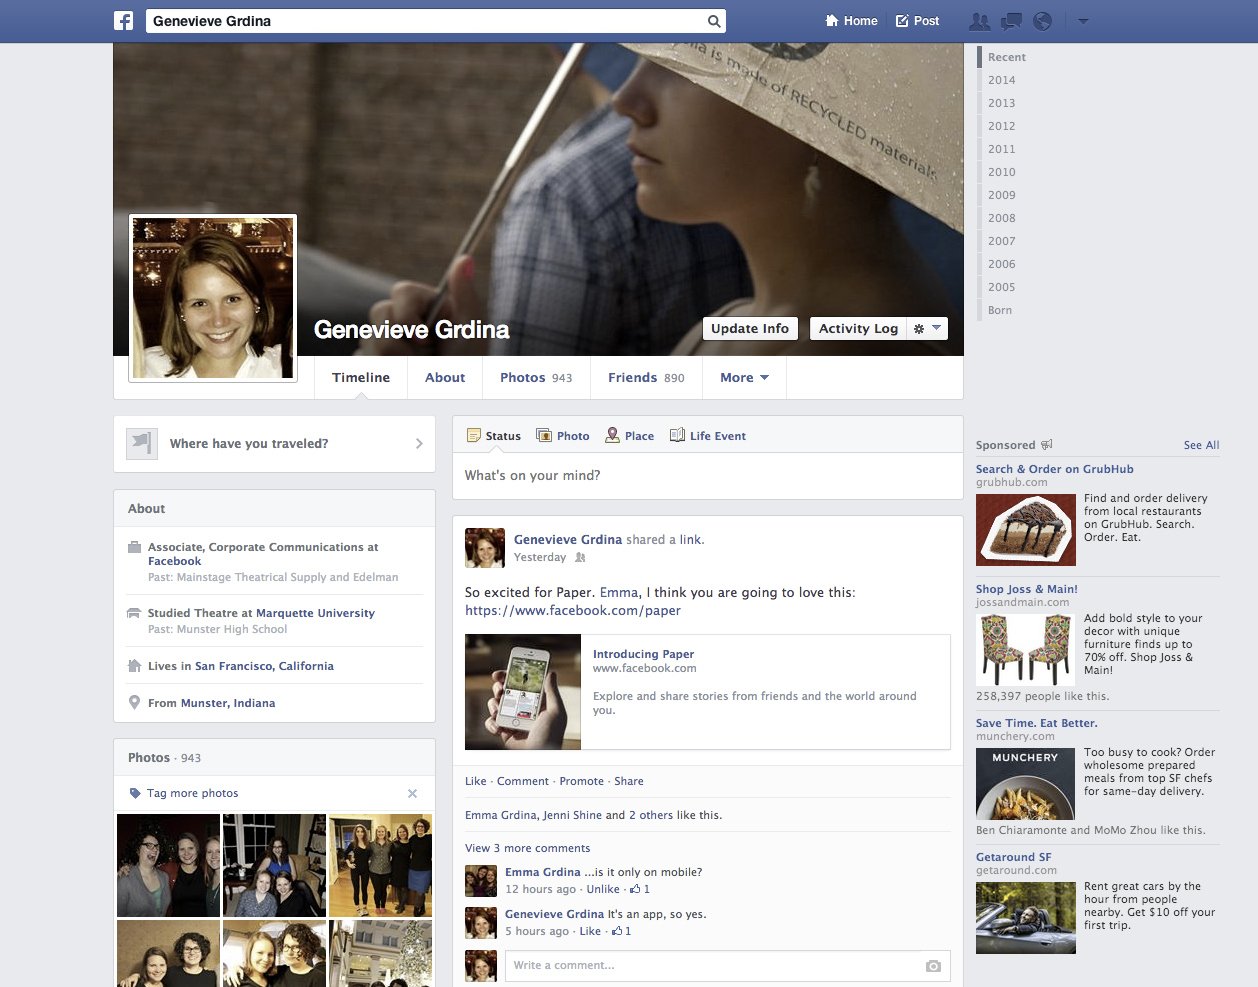
Task: Jump to year 2012 on the timeline
Action: 1001,126
